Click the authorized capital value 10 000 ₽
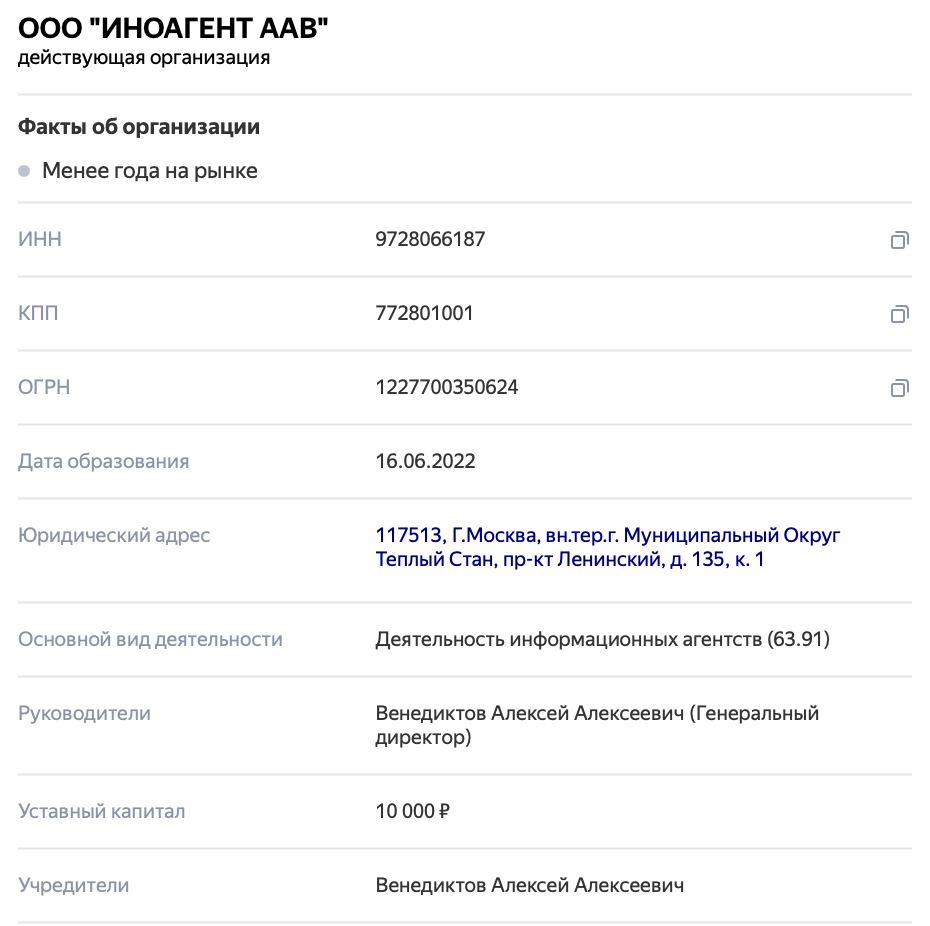Screen dimensions: 930x926 pos(413,812)
